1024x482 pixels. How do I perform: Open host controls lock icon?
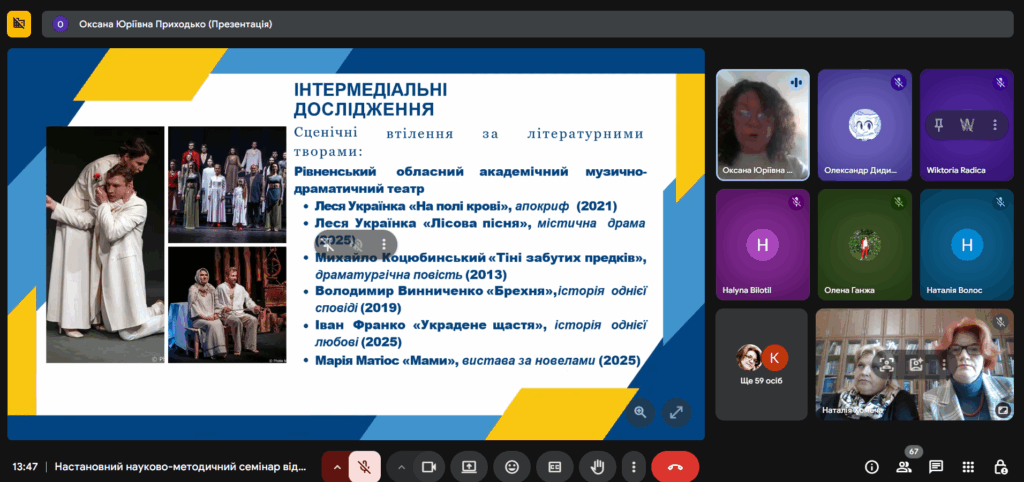point(1000,466)
